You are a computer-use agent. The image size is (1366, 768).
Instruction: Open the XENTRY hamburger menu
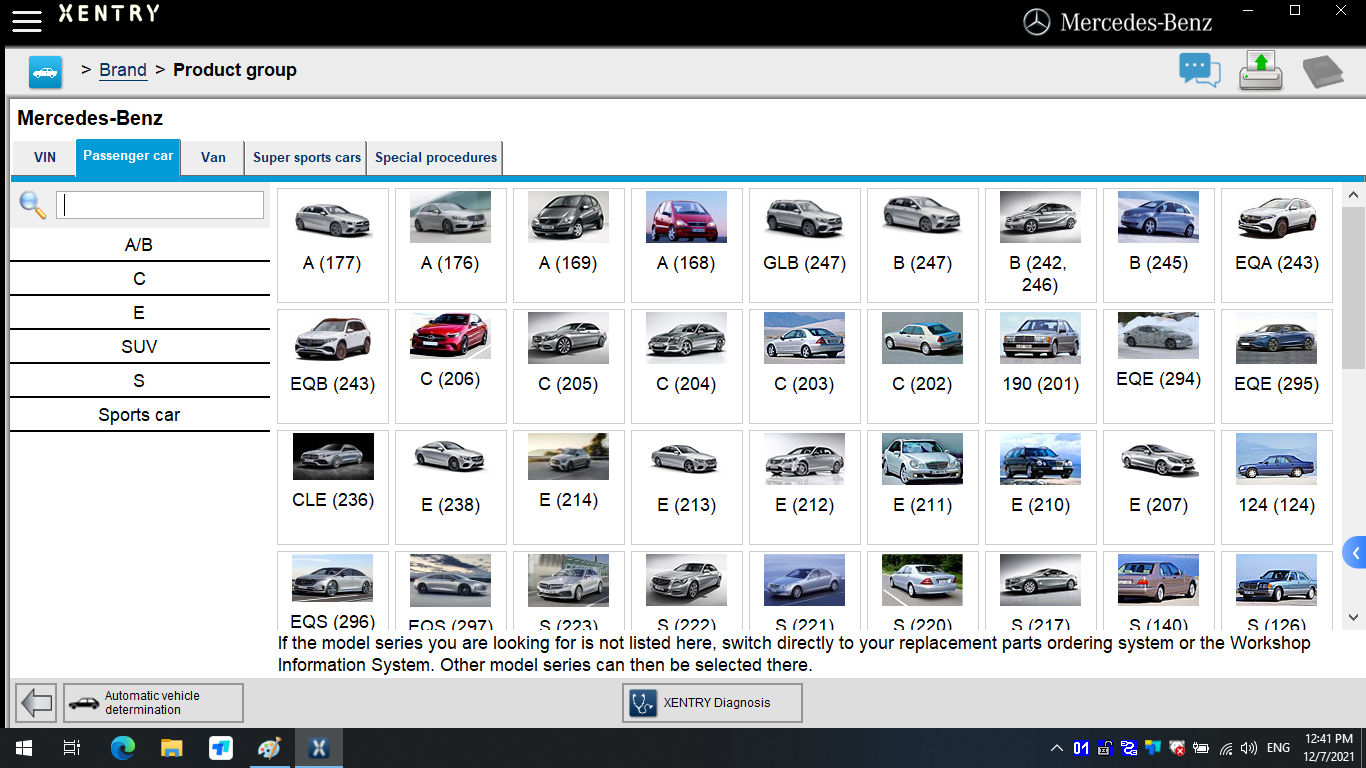(x=27, y=20)
